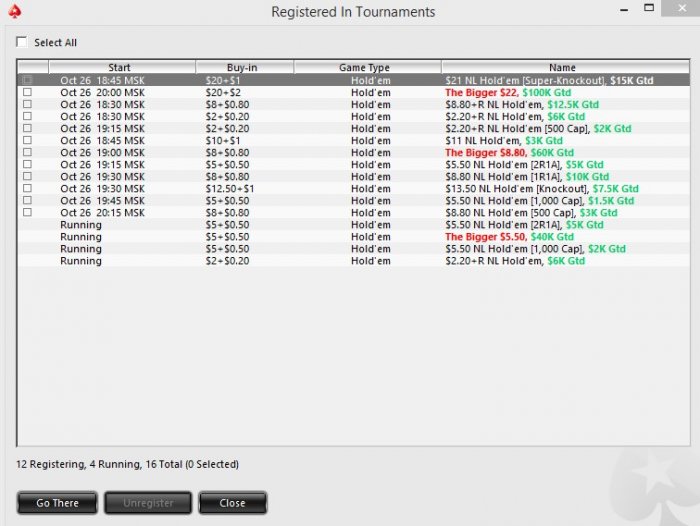
Task: Click the $60K Gtd text of The Bigger $8.80
Action: tap(552, 152)
